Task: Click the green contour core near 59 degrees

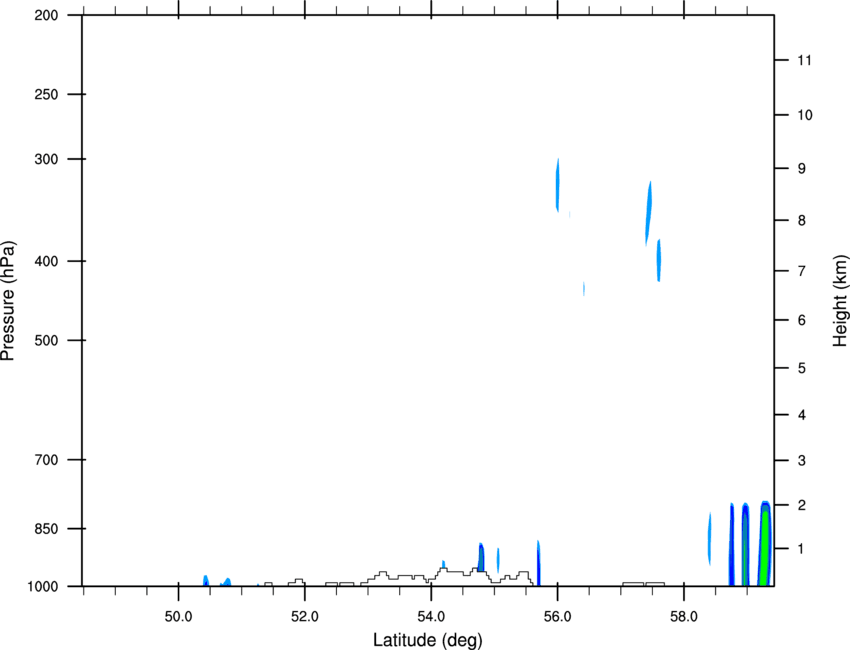Action: [765, 548]
